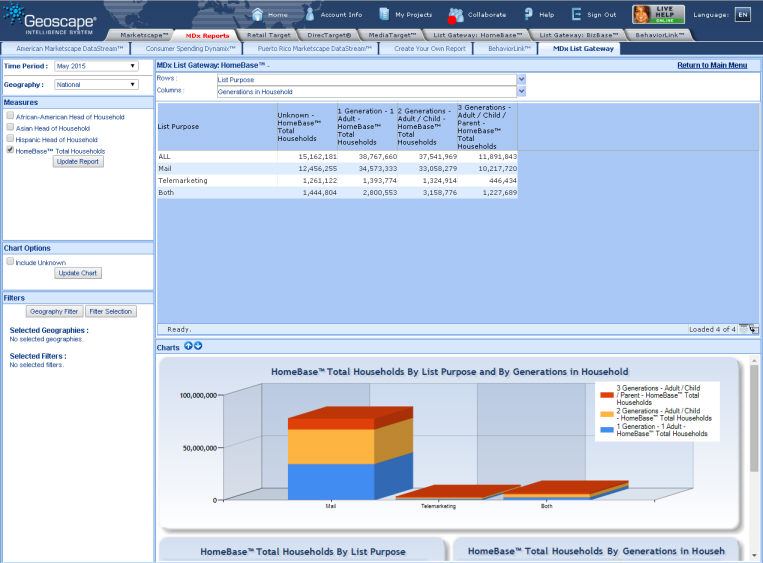Image resolution: width=763 pixels, height=563 pixels.
Task: Open the Filter Selection button
Action: (110, 311)
